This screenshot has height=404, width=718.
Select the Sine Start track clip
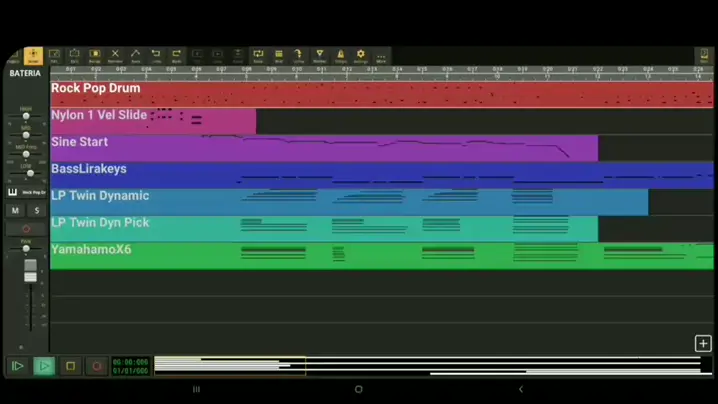click(324, 148)
